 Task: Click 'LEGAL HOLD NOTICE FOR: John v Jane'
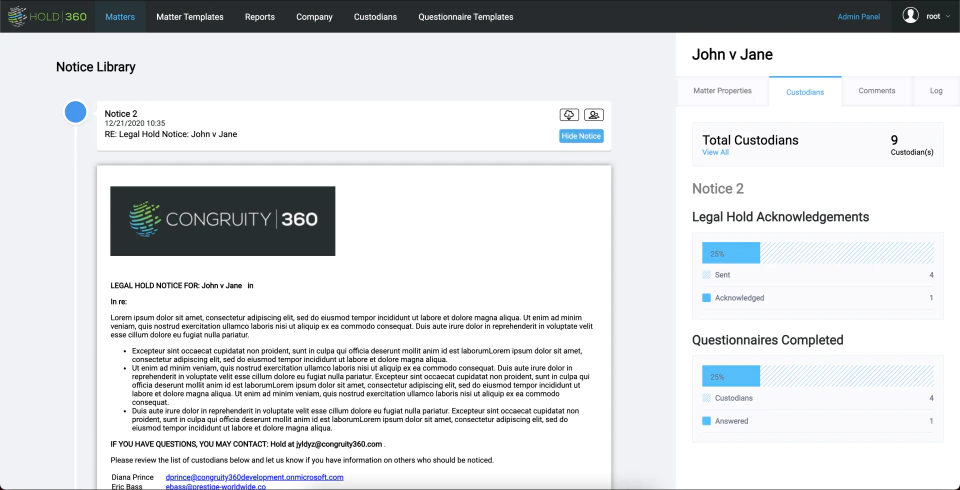[x=176, y=285]
